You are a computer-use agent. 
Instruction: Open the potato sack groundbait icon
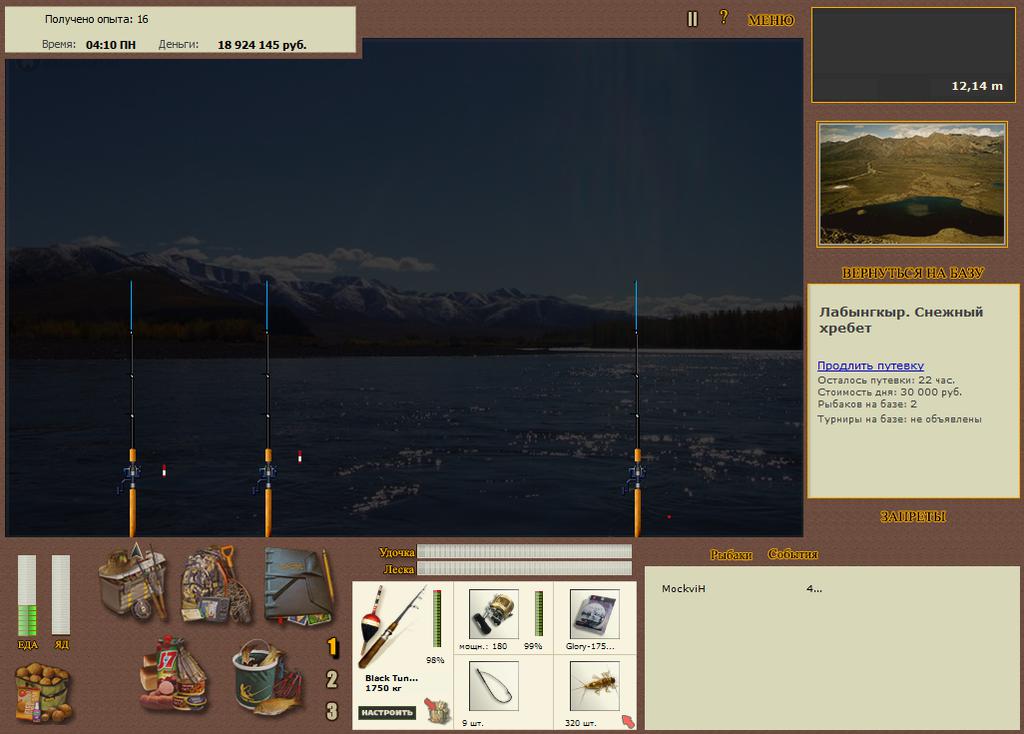43,692
